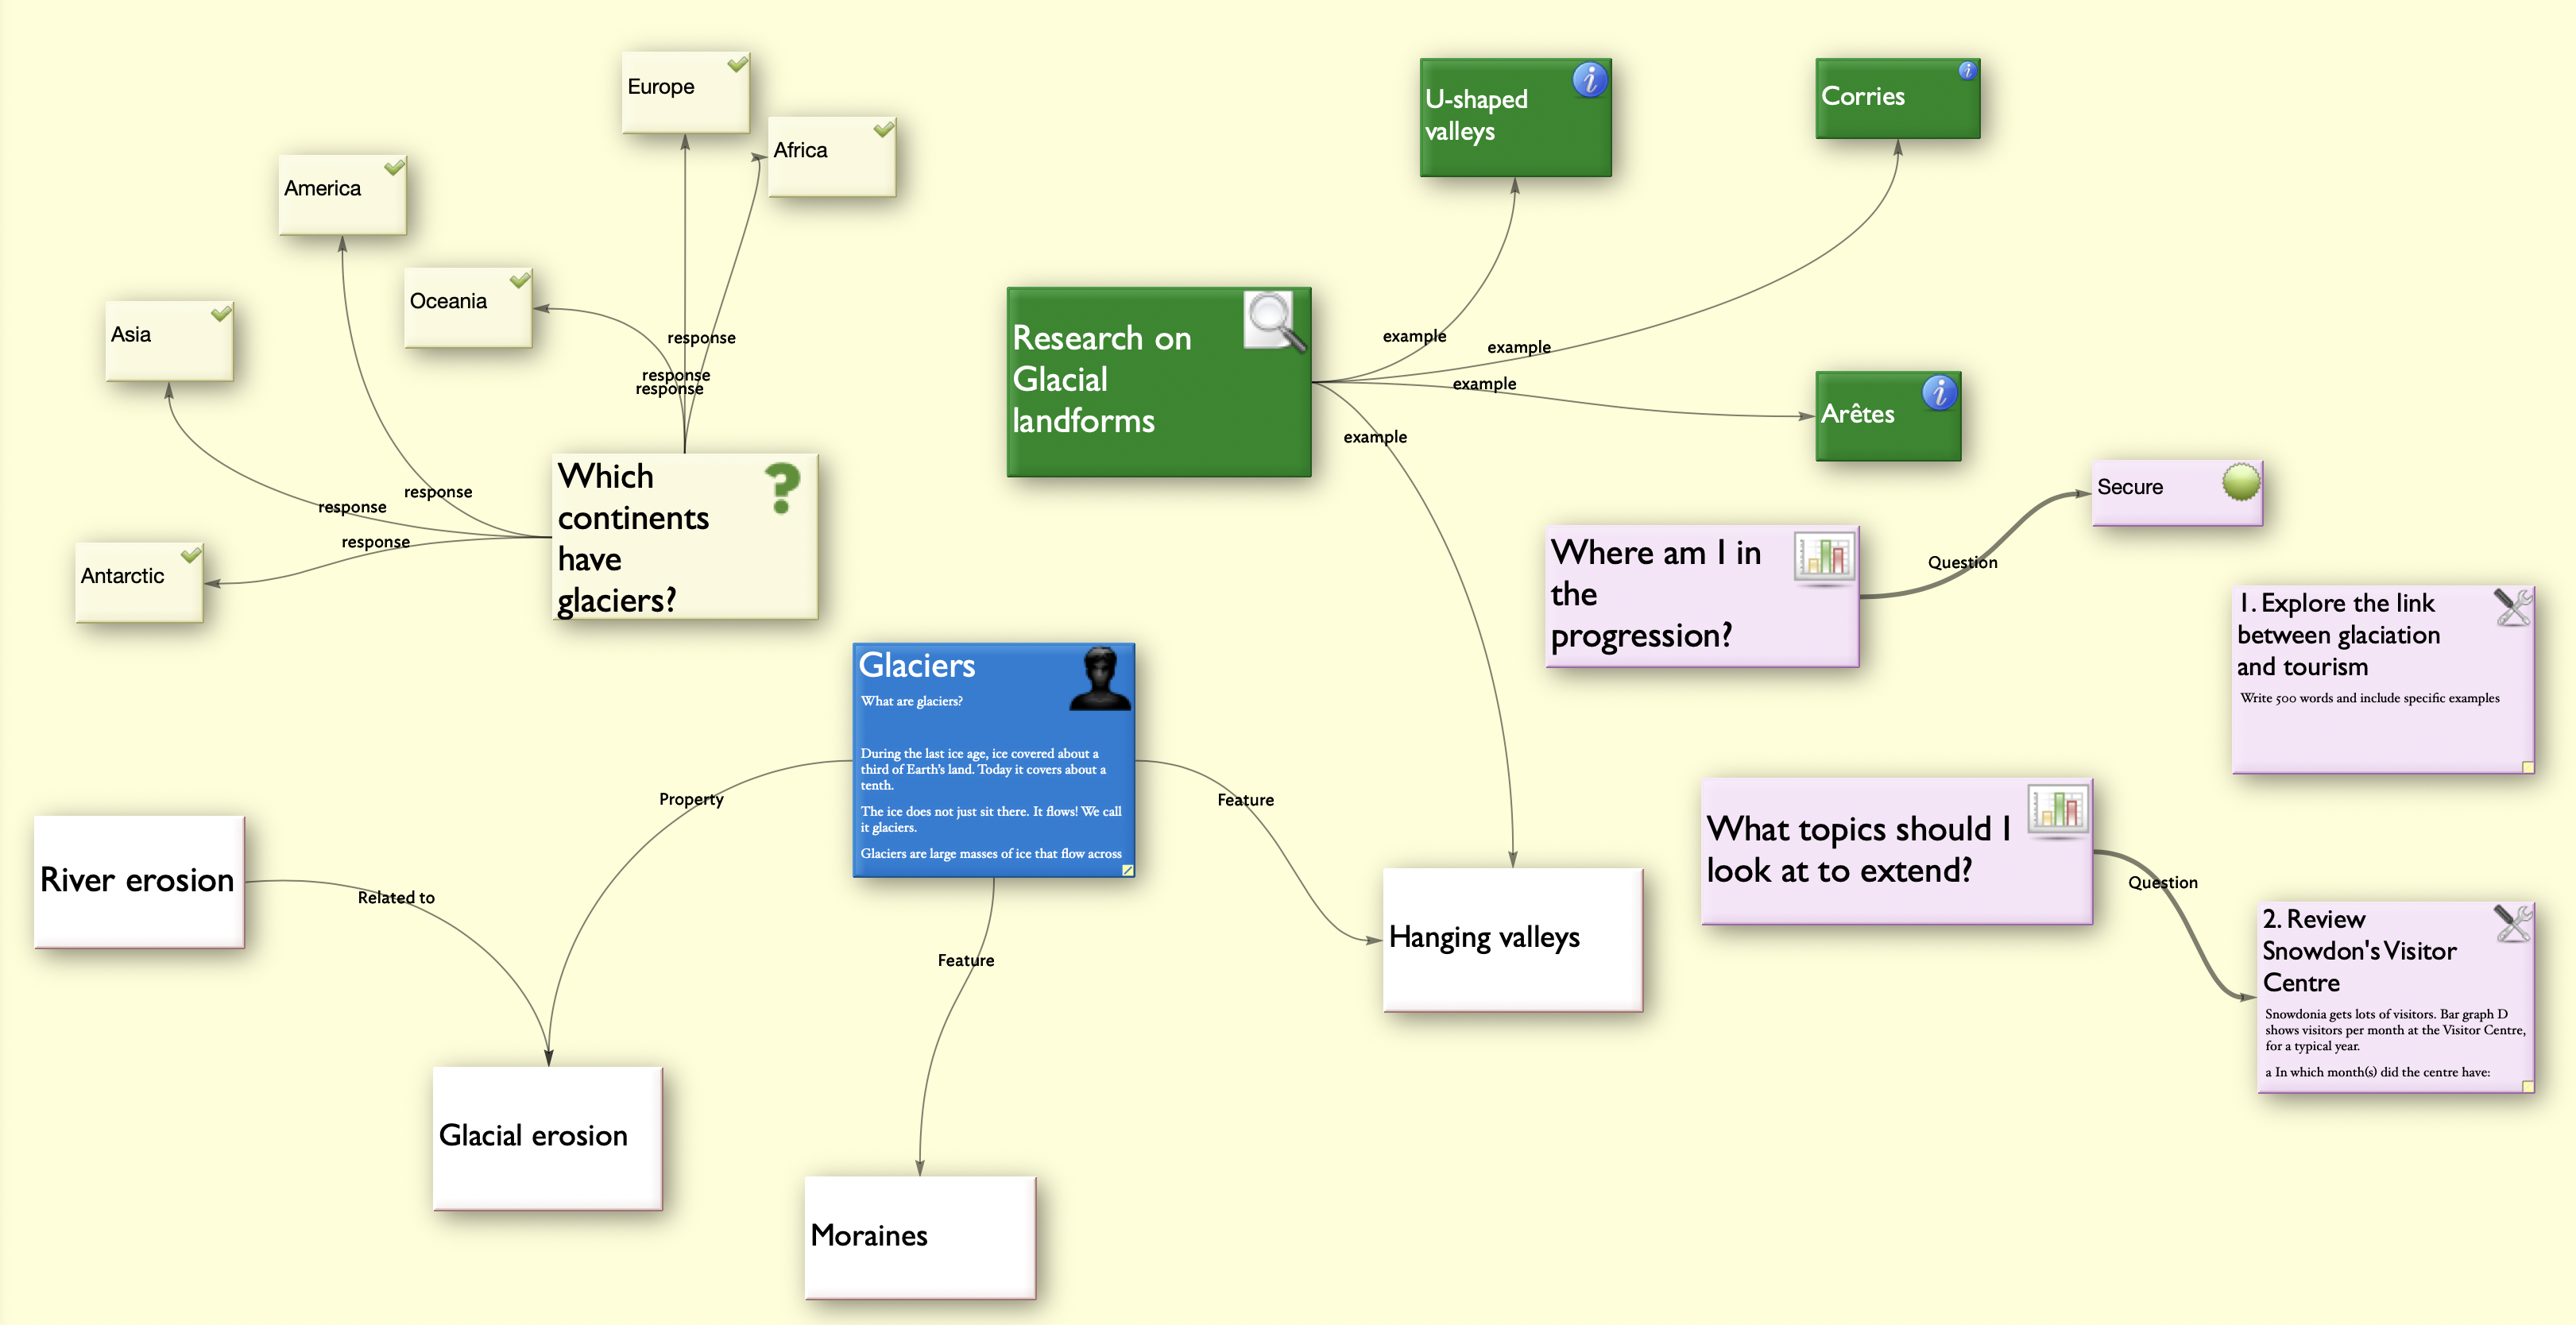The height and width of the screenshot is (1325, 2576).
Task: Select the Hanging valleys node
Action: [1511, 939]
